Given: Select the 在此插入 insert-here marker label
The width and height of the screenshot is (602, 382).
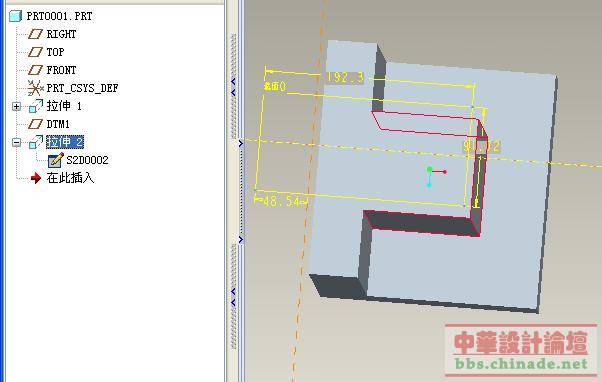Looking at the screenshot, I should coord(70,178).
